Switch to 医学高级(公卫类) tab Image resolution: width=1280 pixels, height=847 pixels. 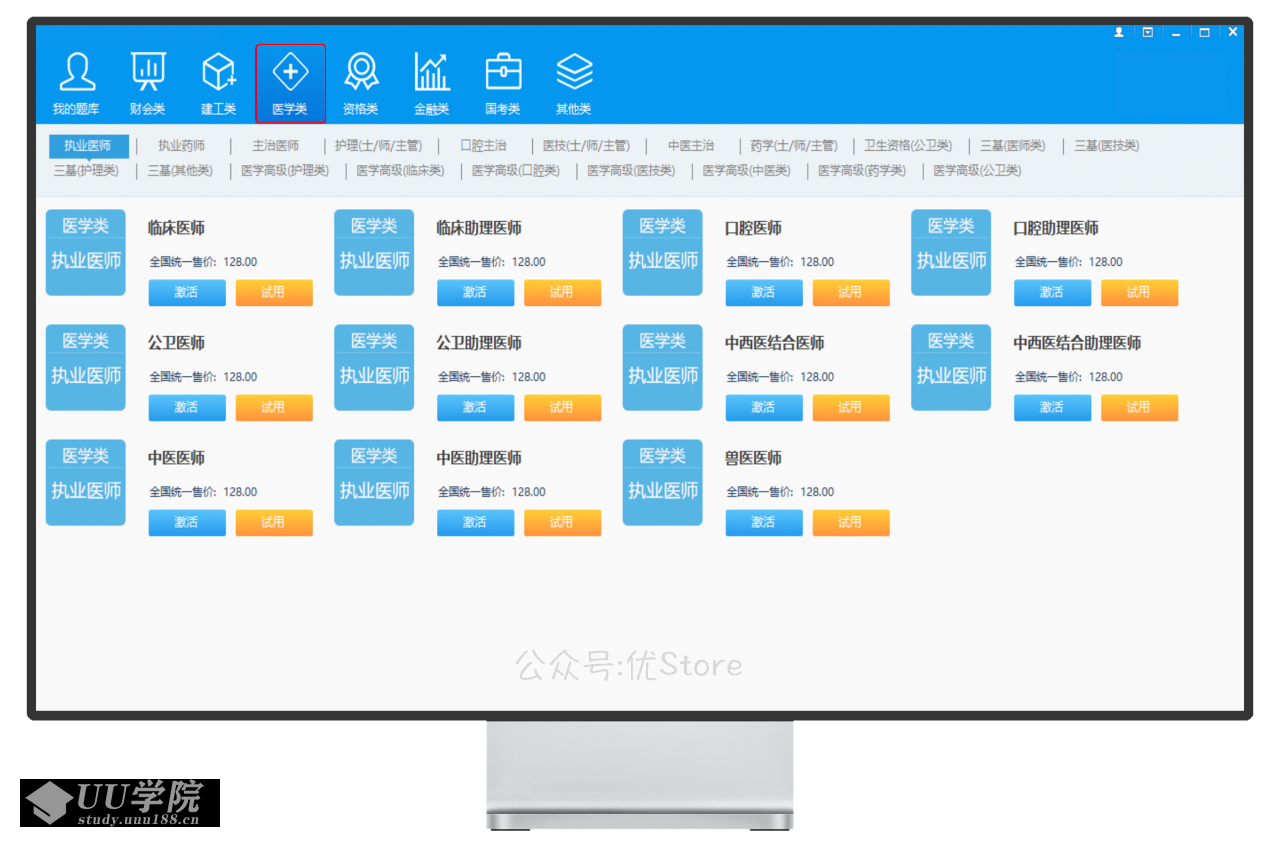[x=977, y=171]
